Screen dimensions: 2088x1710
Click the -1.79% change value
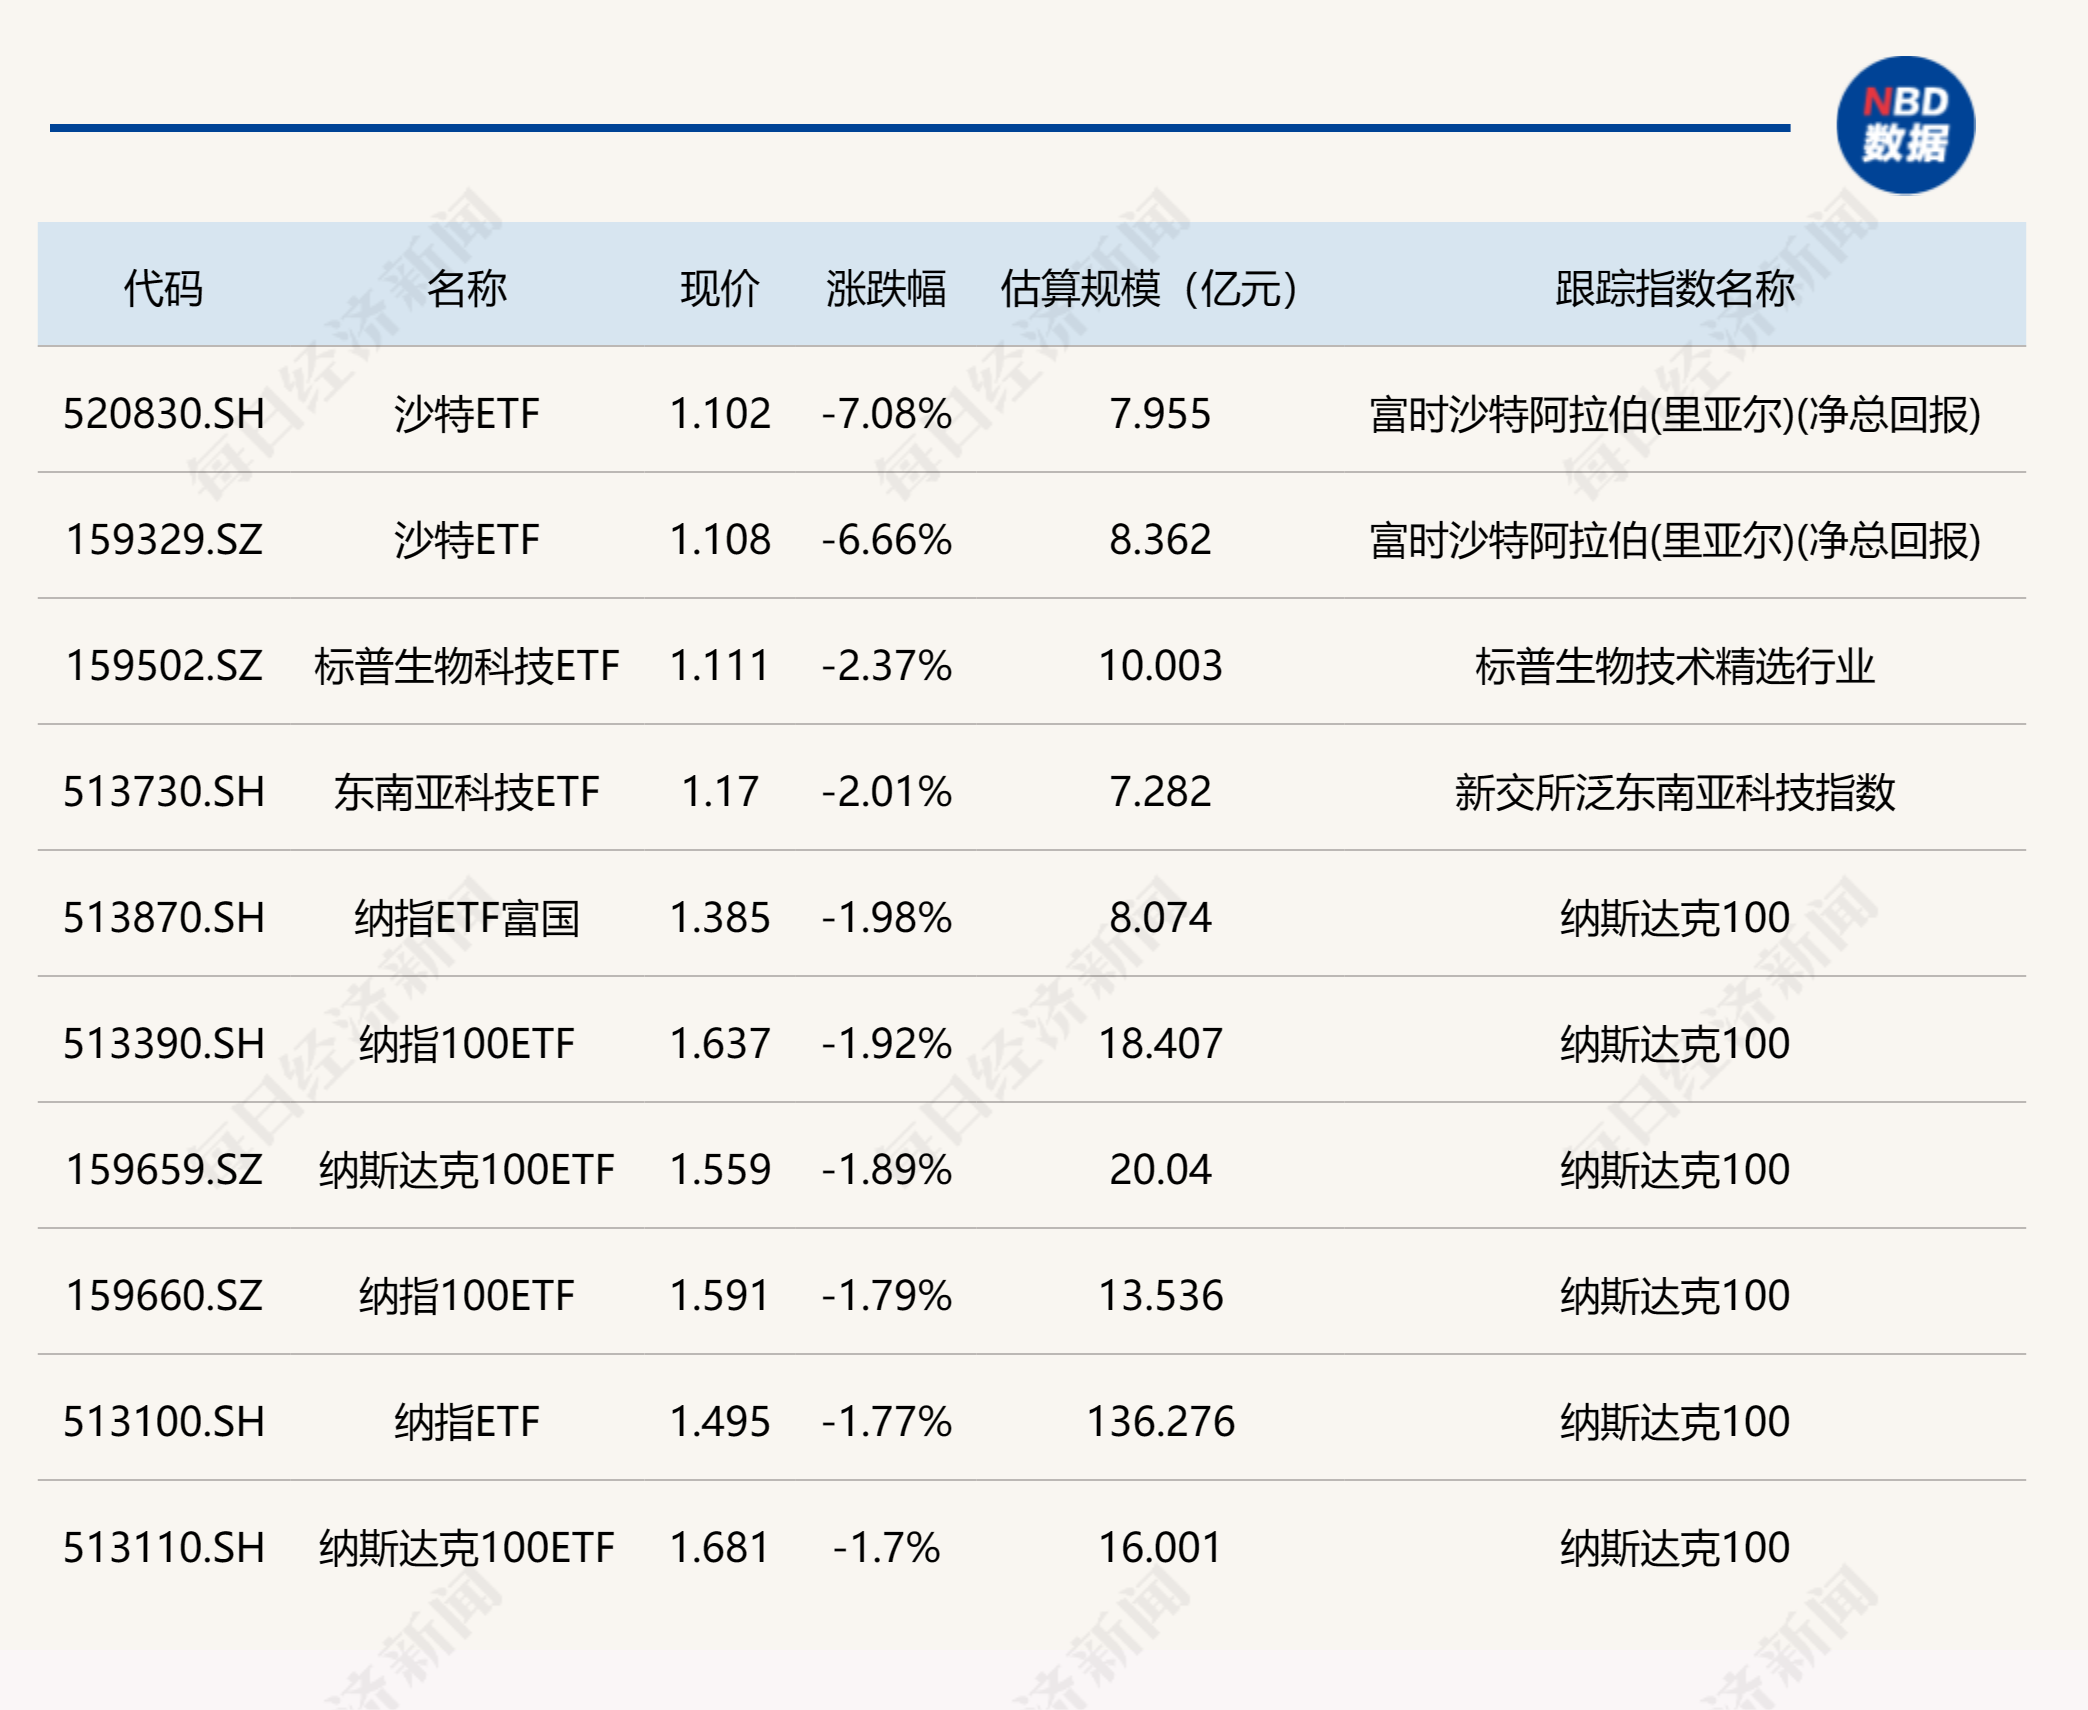887,1296
